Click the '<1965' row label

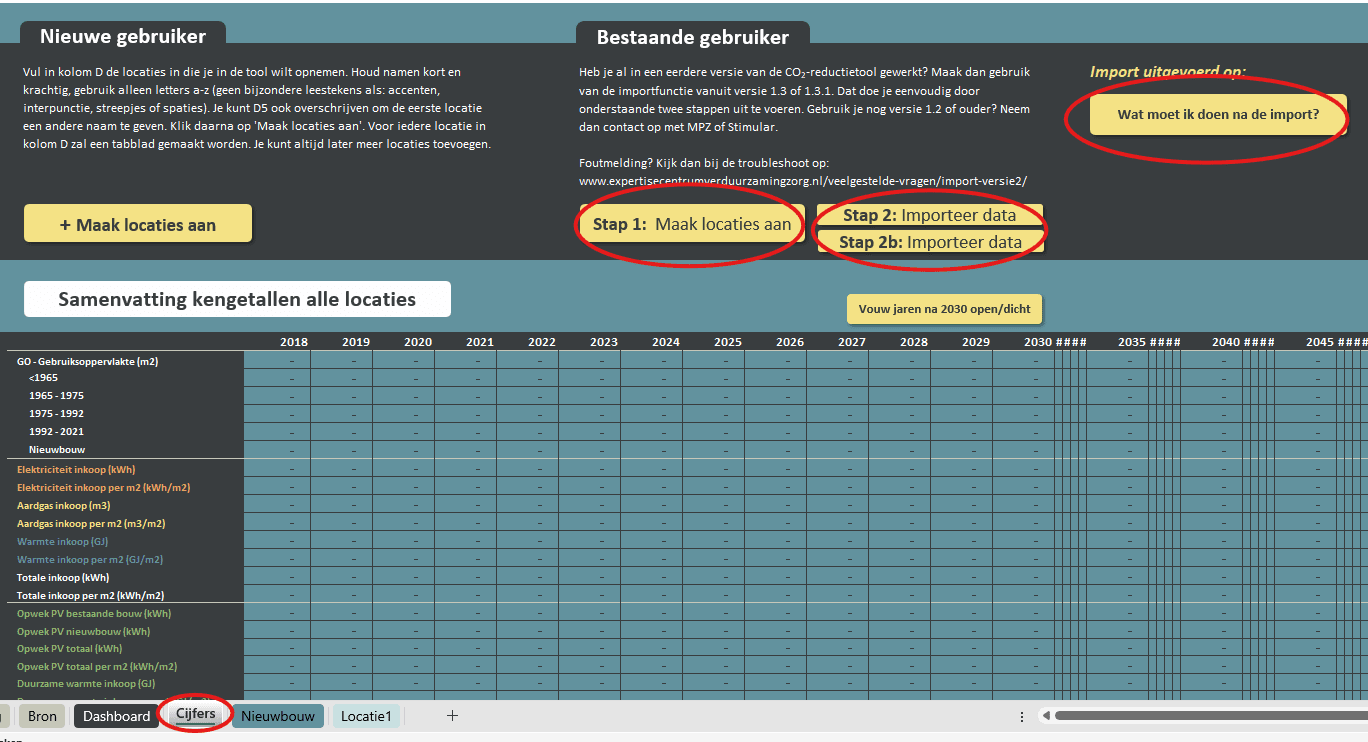pyautogui.click(x=43, y=378)
